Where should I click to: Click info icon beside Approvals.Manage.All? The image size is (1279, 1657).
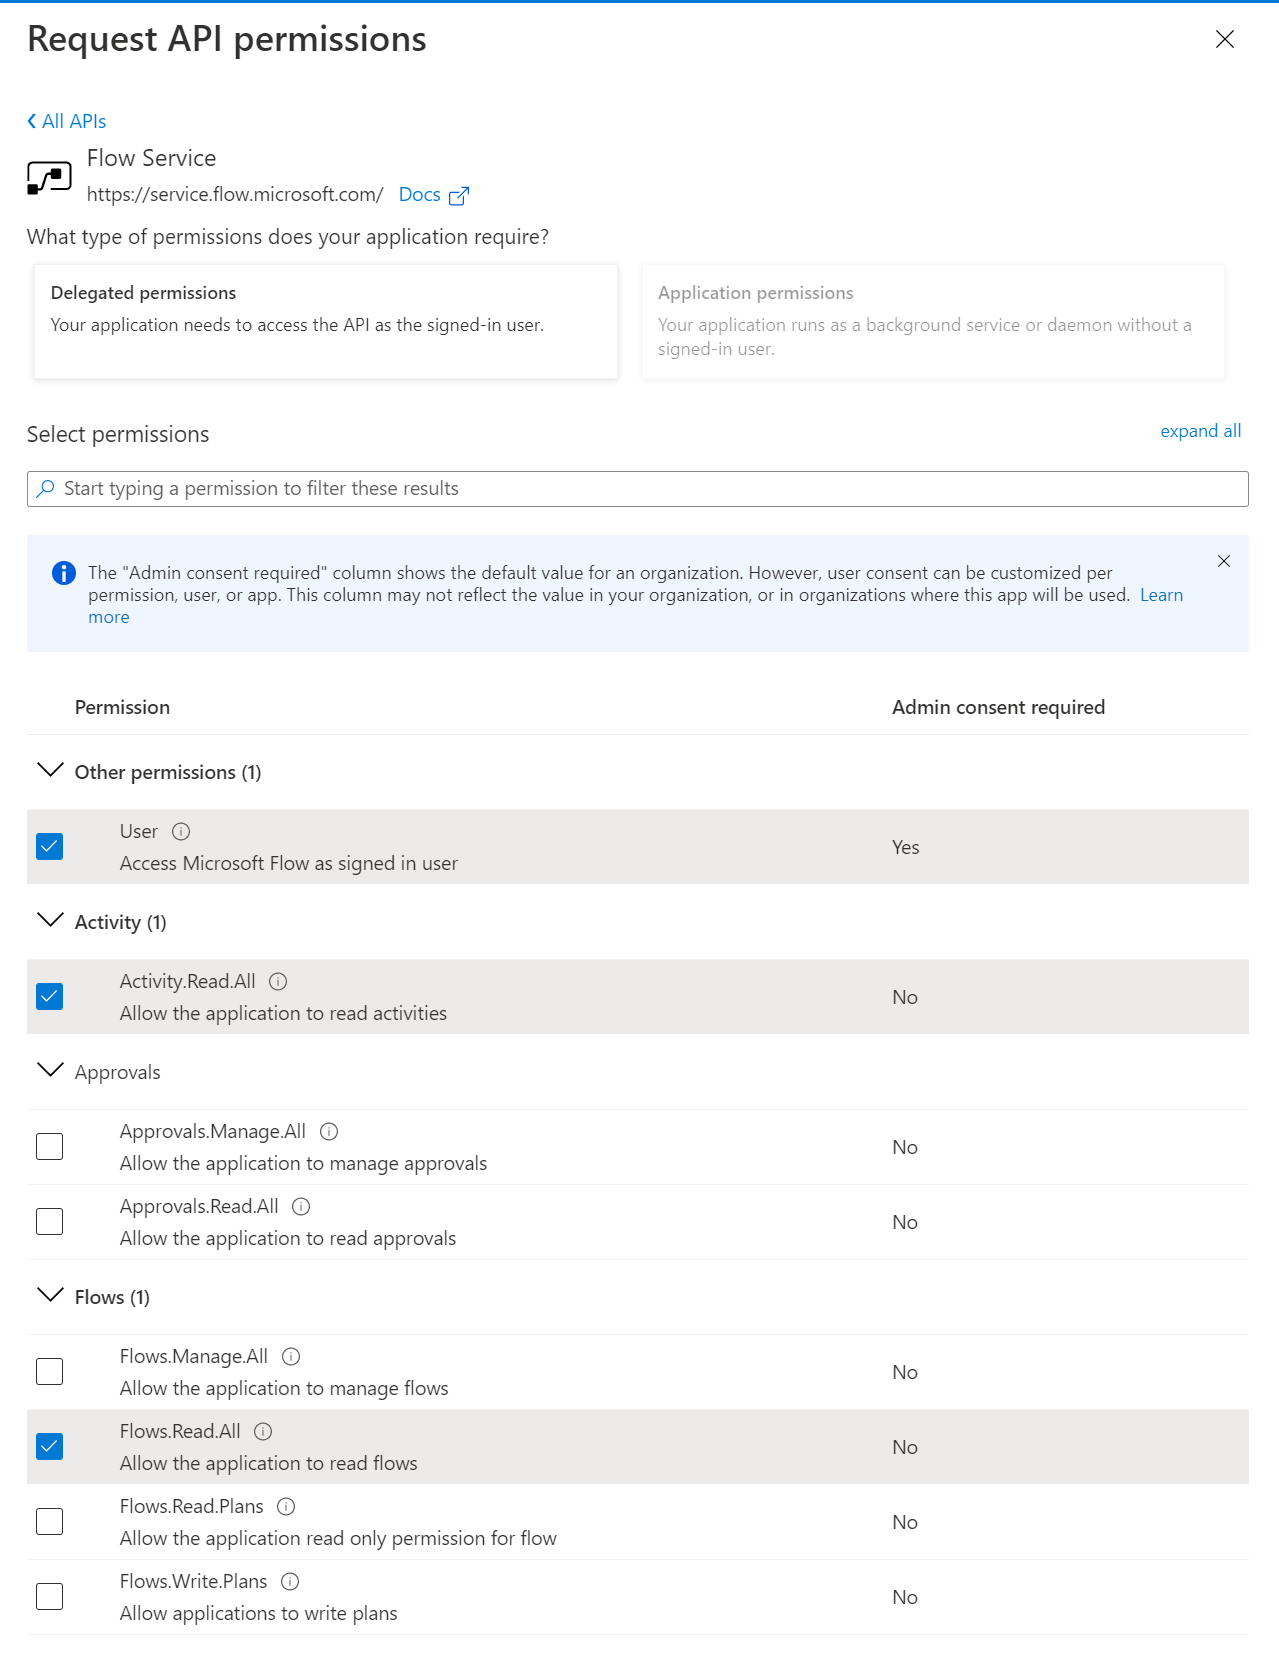click(329, 1131)
